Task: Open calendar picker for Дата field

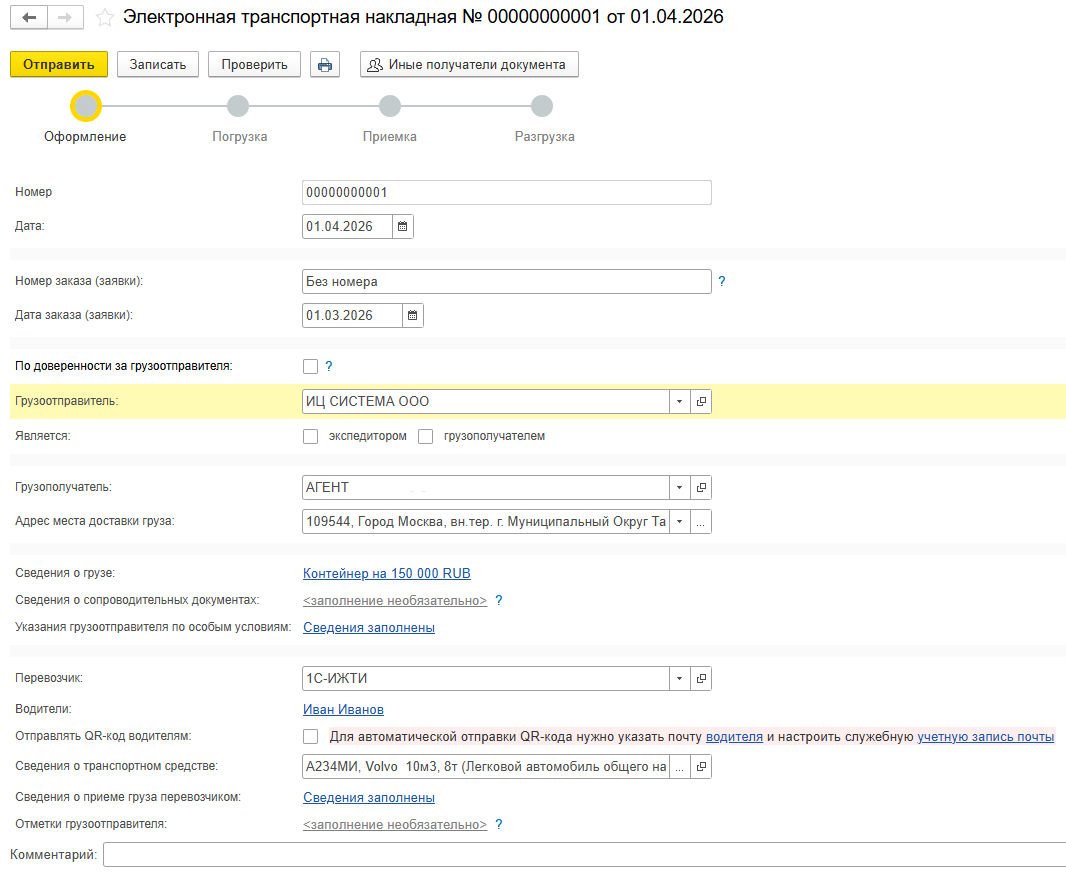Action: click(x=402, y=227)
